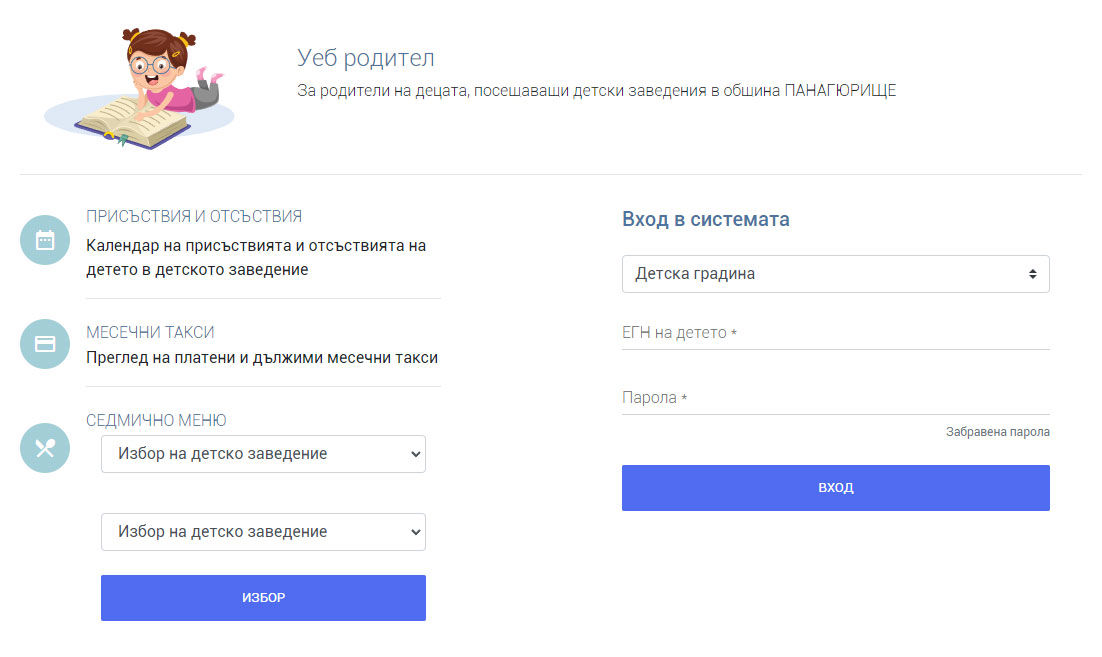Select the 'СЕДМИЧНО МЕНЮ' heading
Screen dimensions: 1102x657
point(156,420)
